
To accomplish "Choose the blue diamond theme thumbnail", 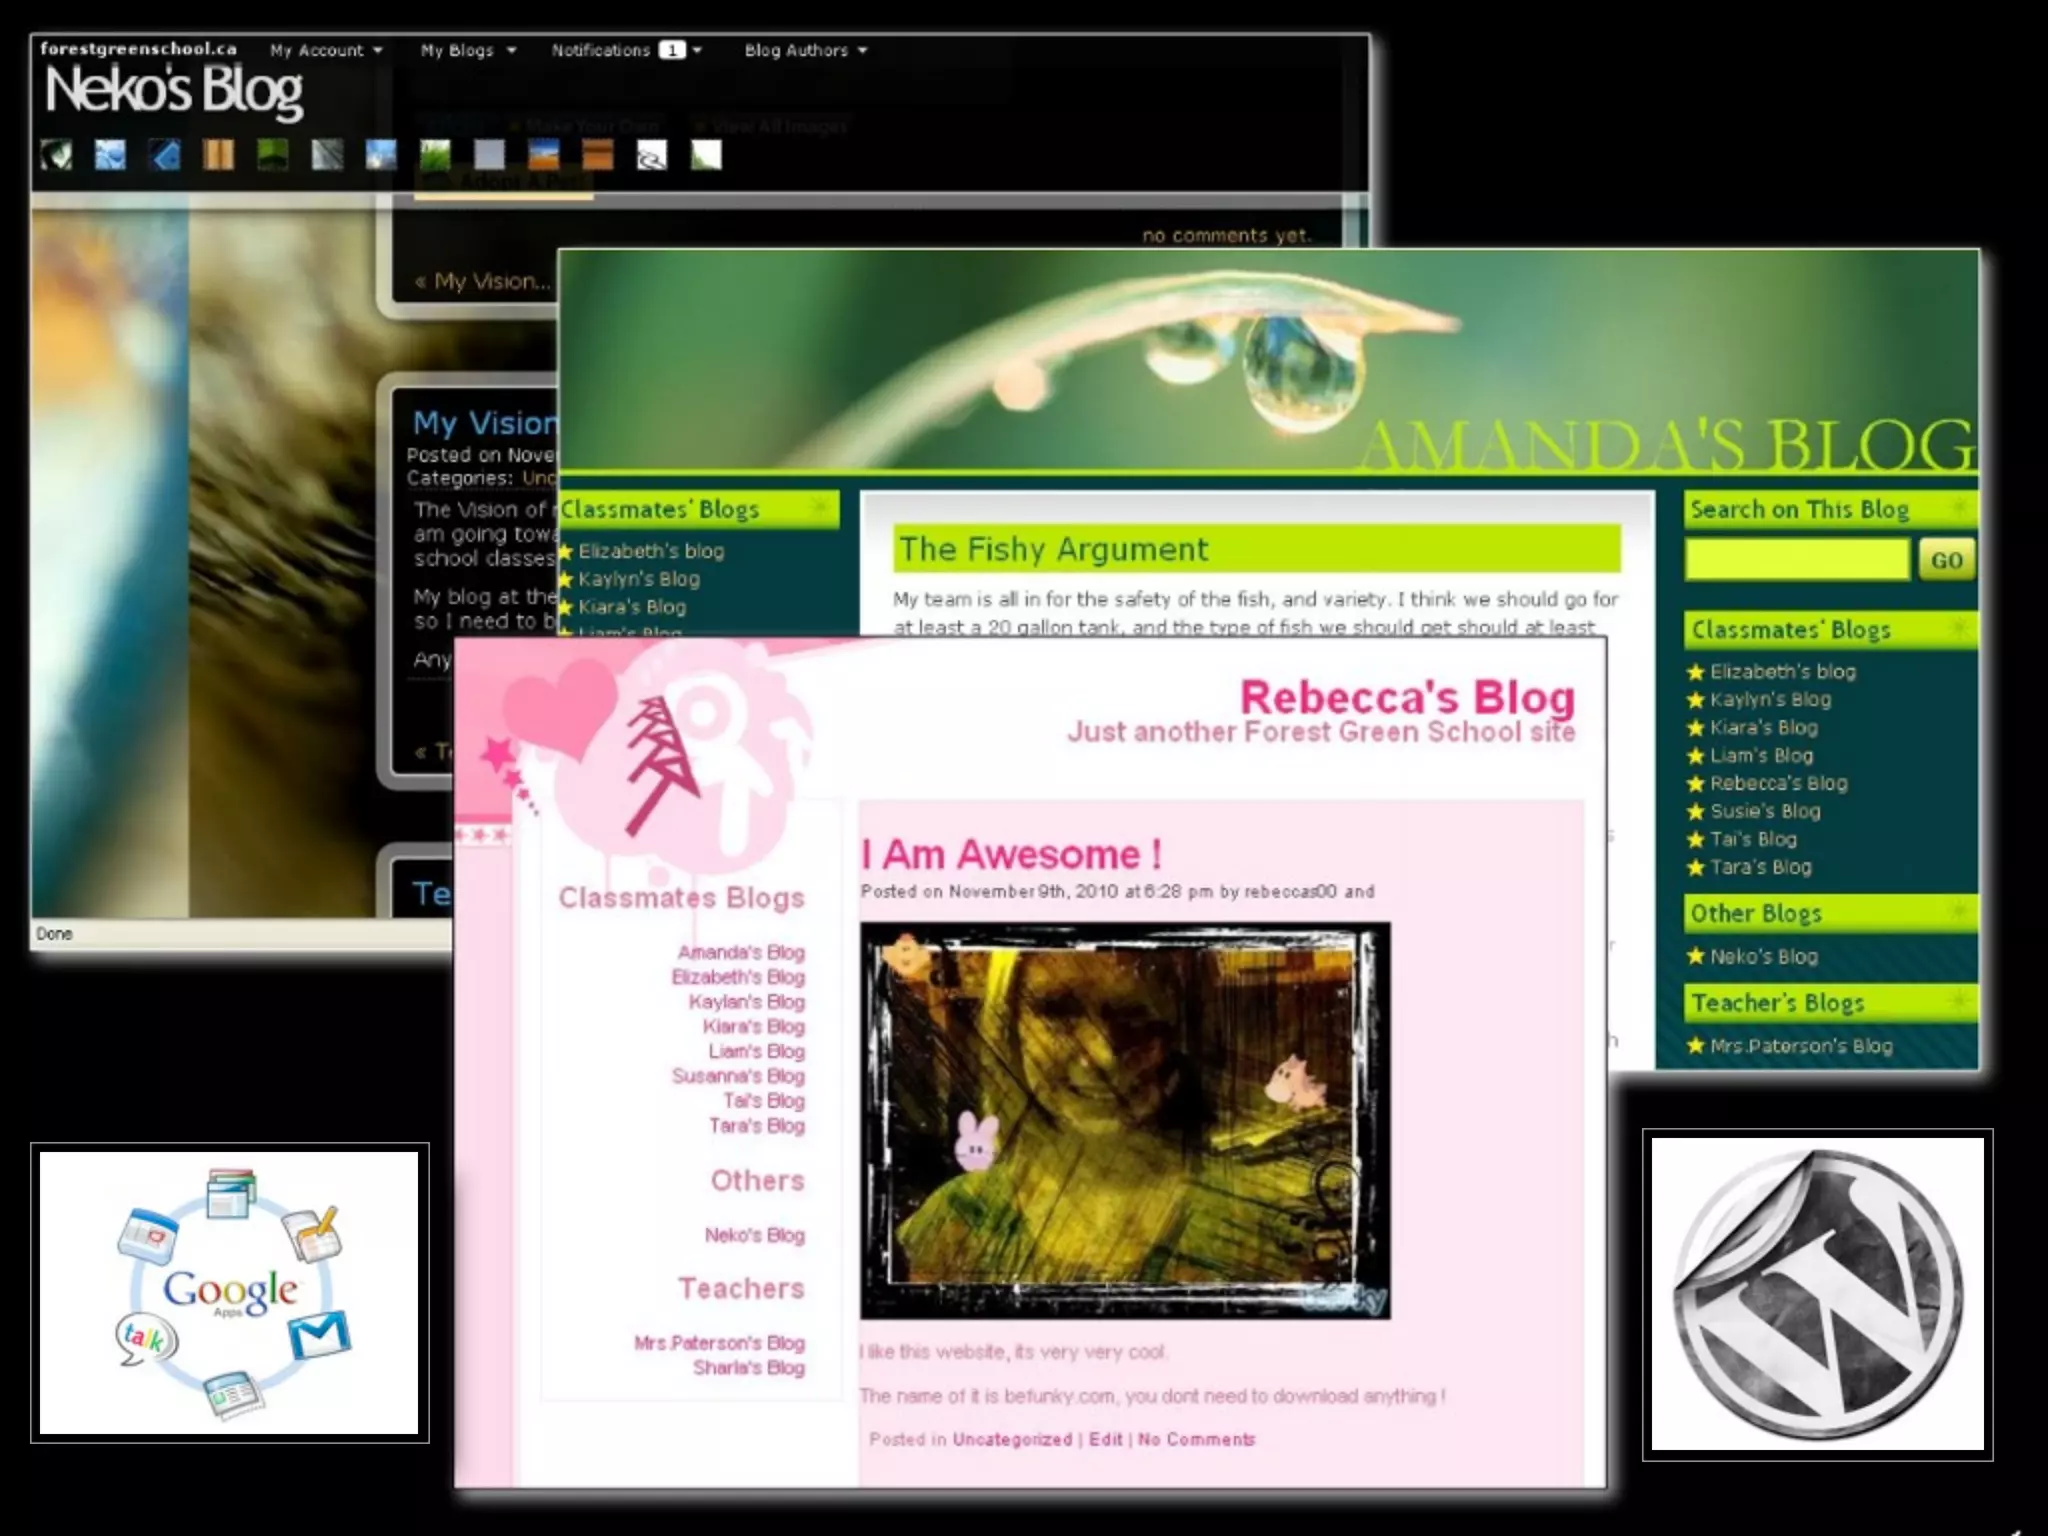I will tap(164, 155).
